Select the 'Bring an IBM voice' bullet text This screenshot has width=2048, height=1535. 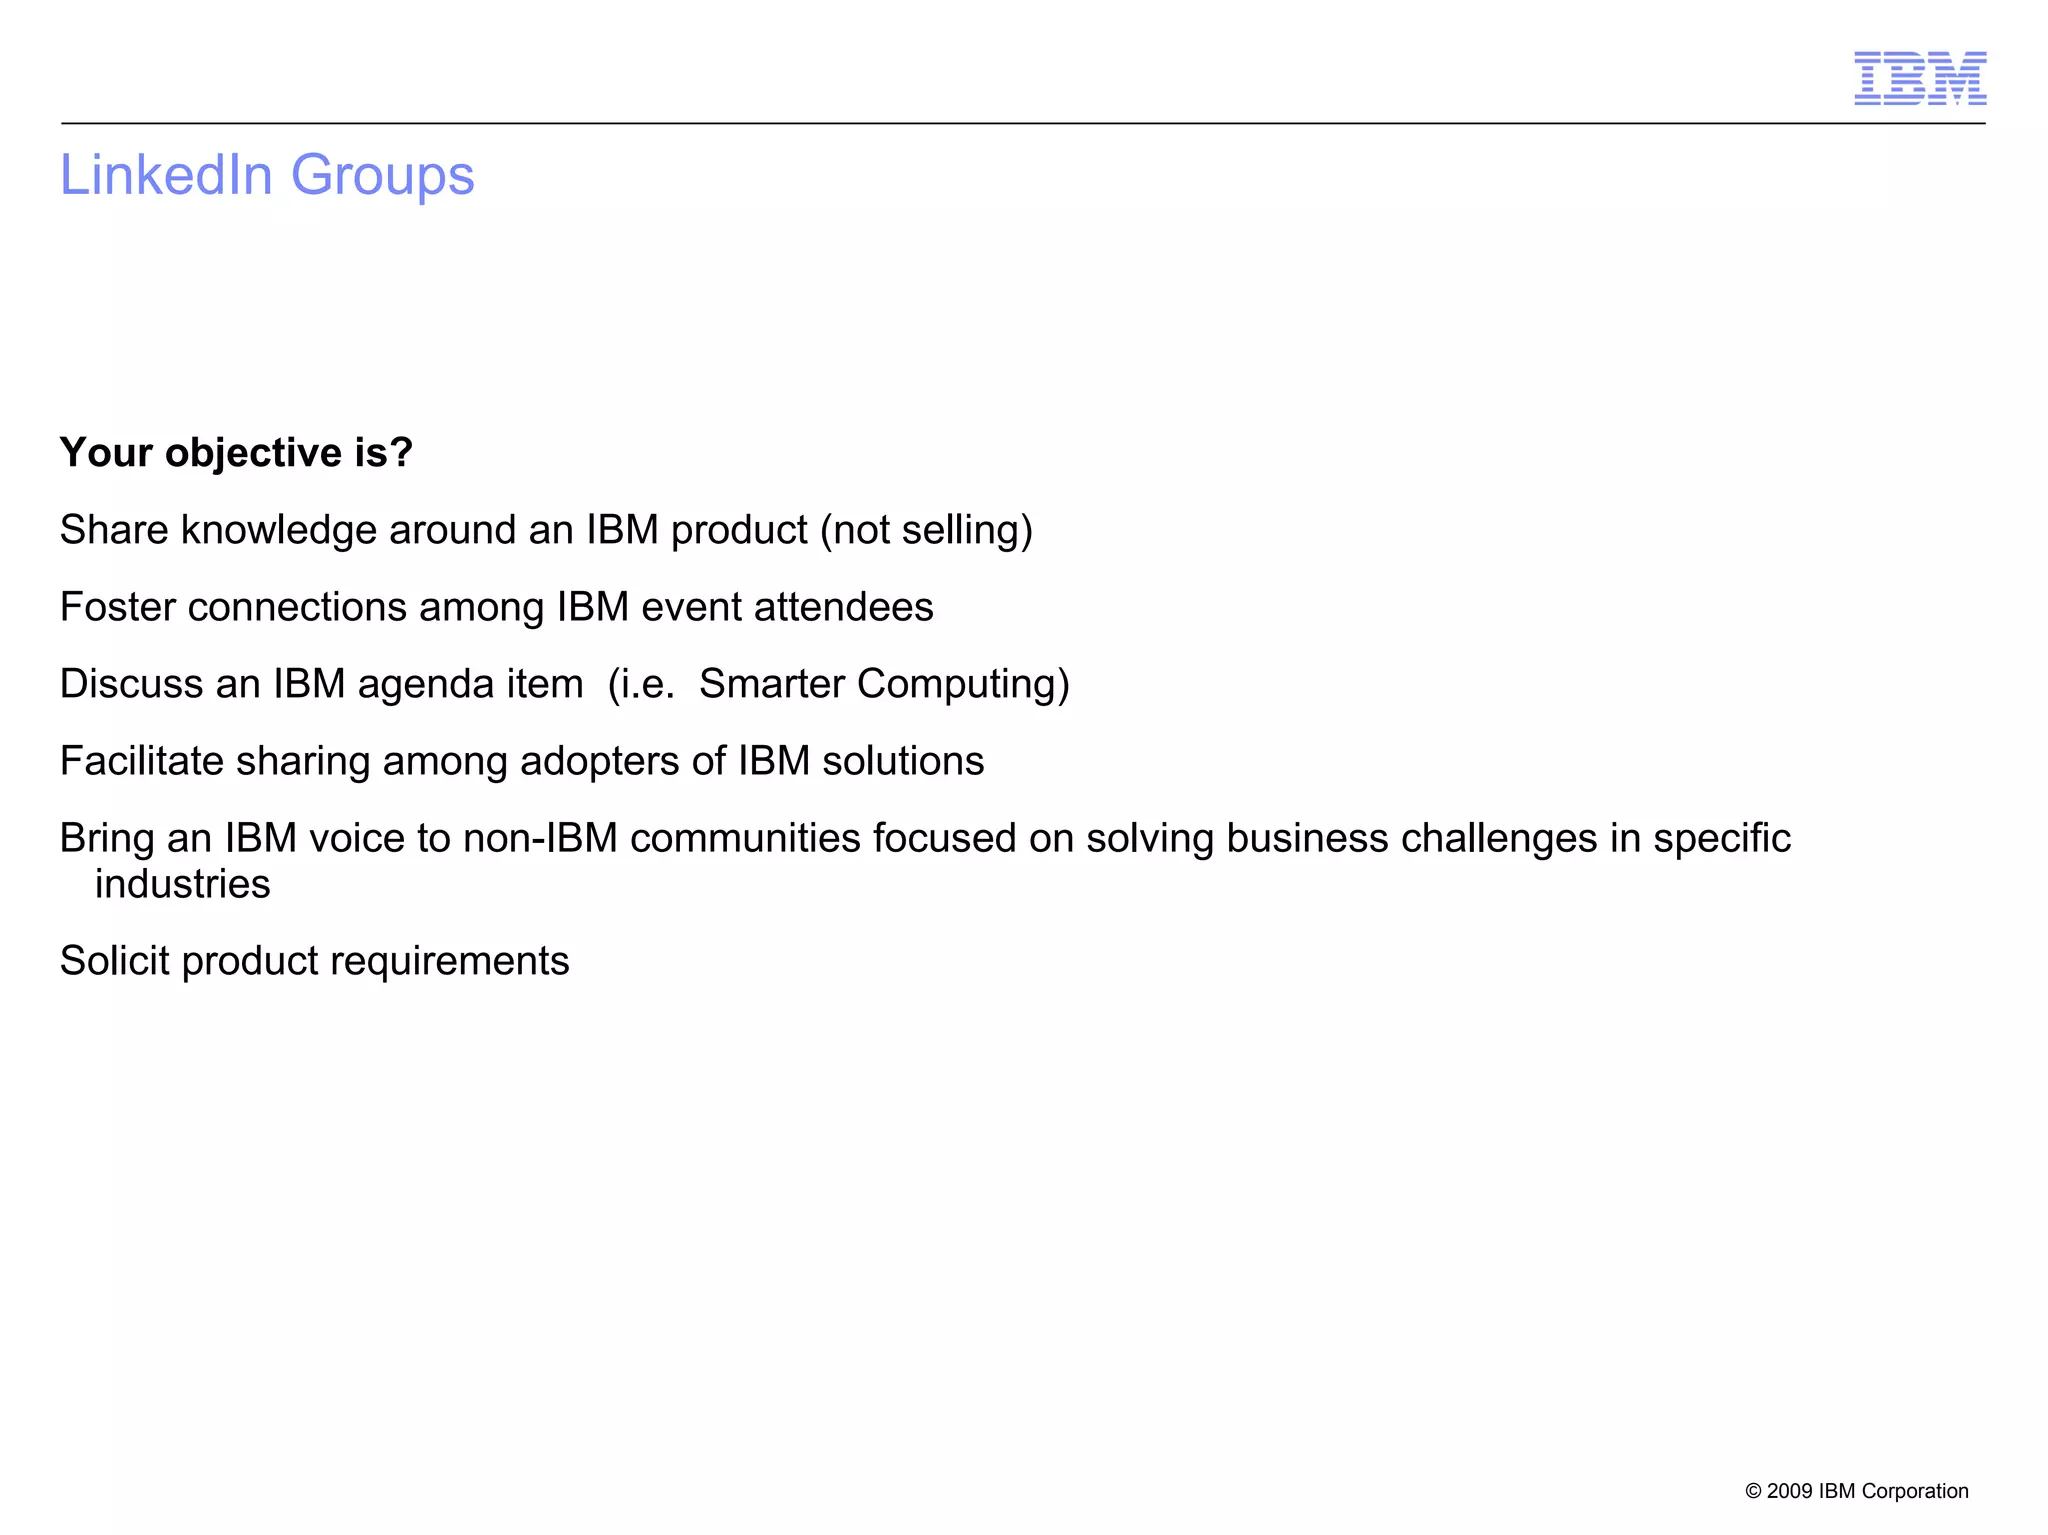point(925,861)
